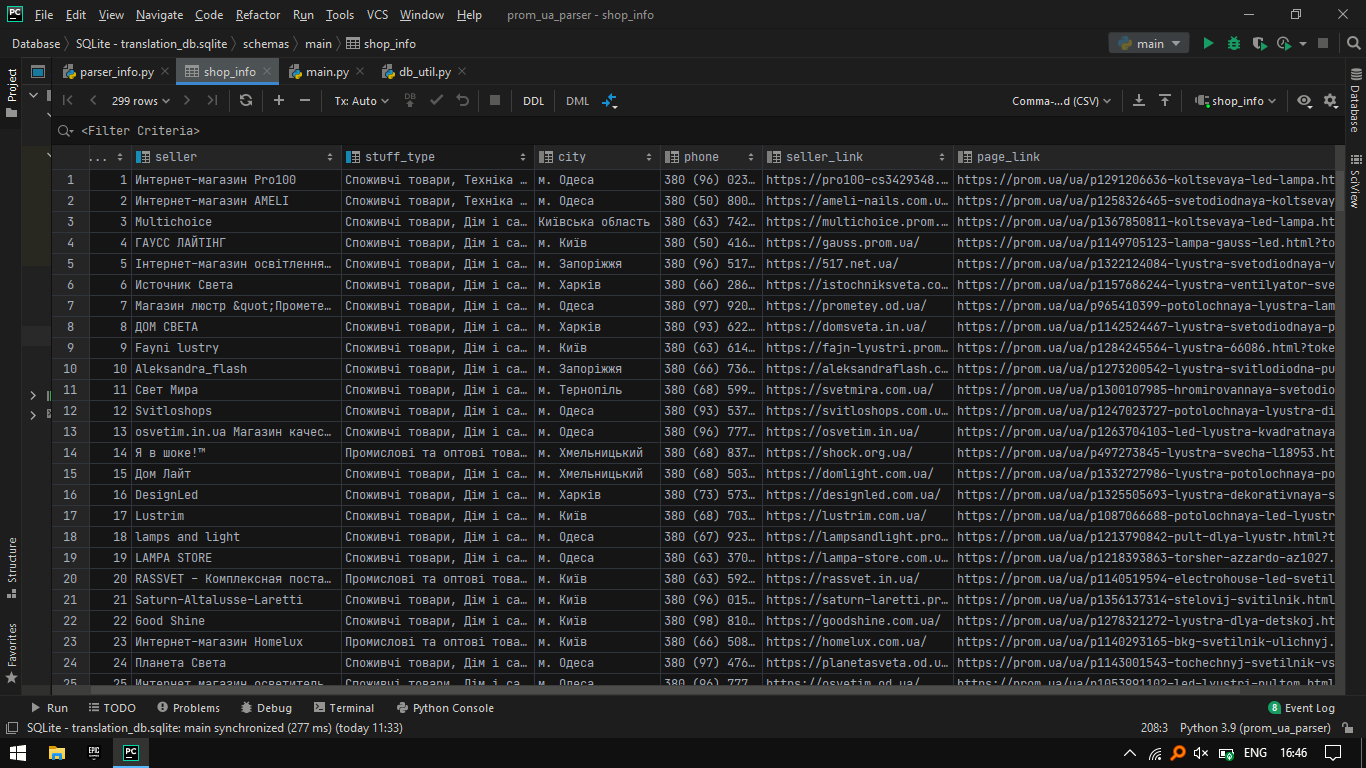This screenshot has width=1366, height=768.
Task: Roll back changes with undo arrow
Action: [462, 101]
